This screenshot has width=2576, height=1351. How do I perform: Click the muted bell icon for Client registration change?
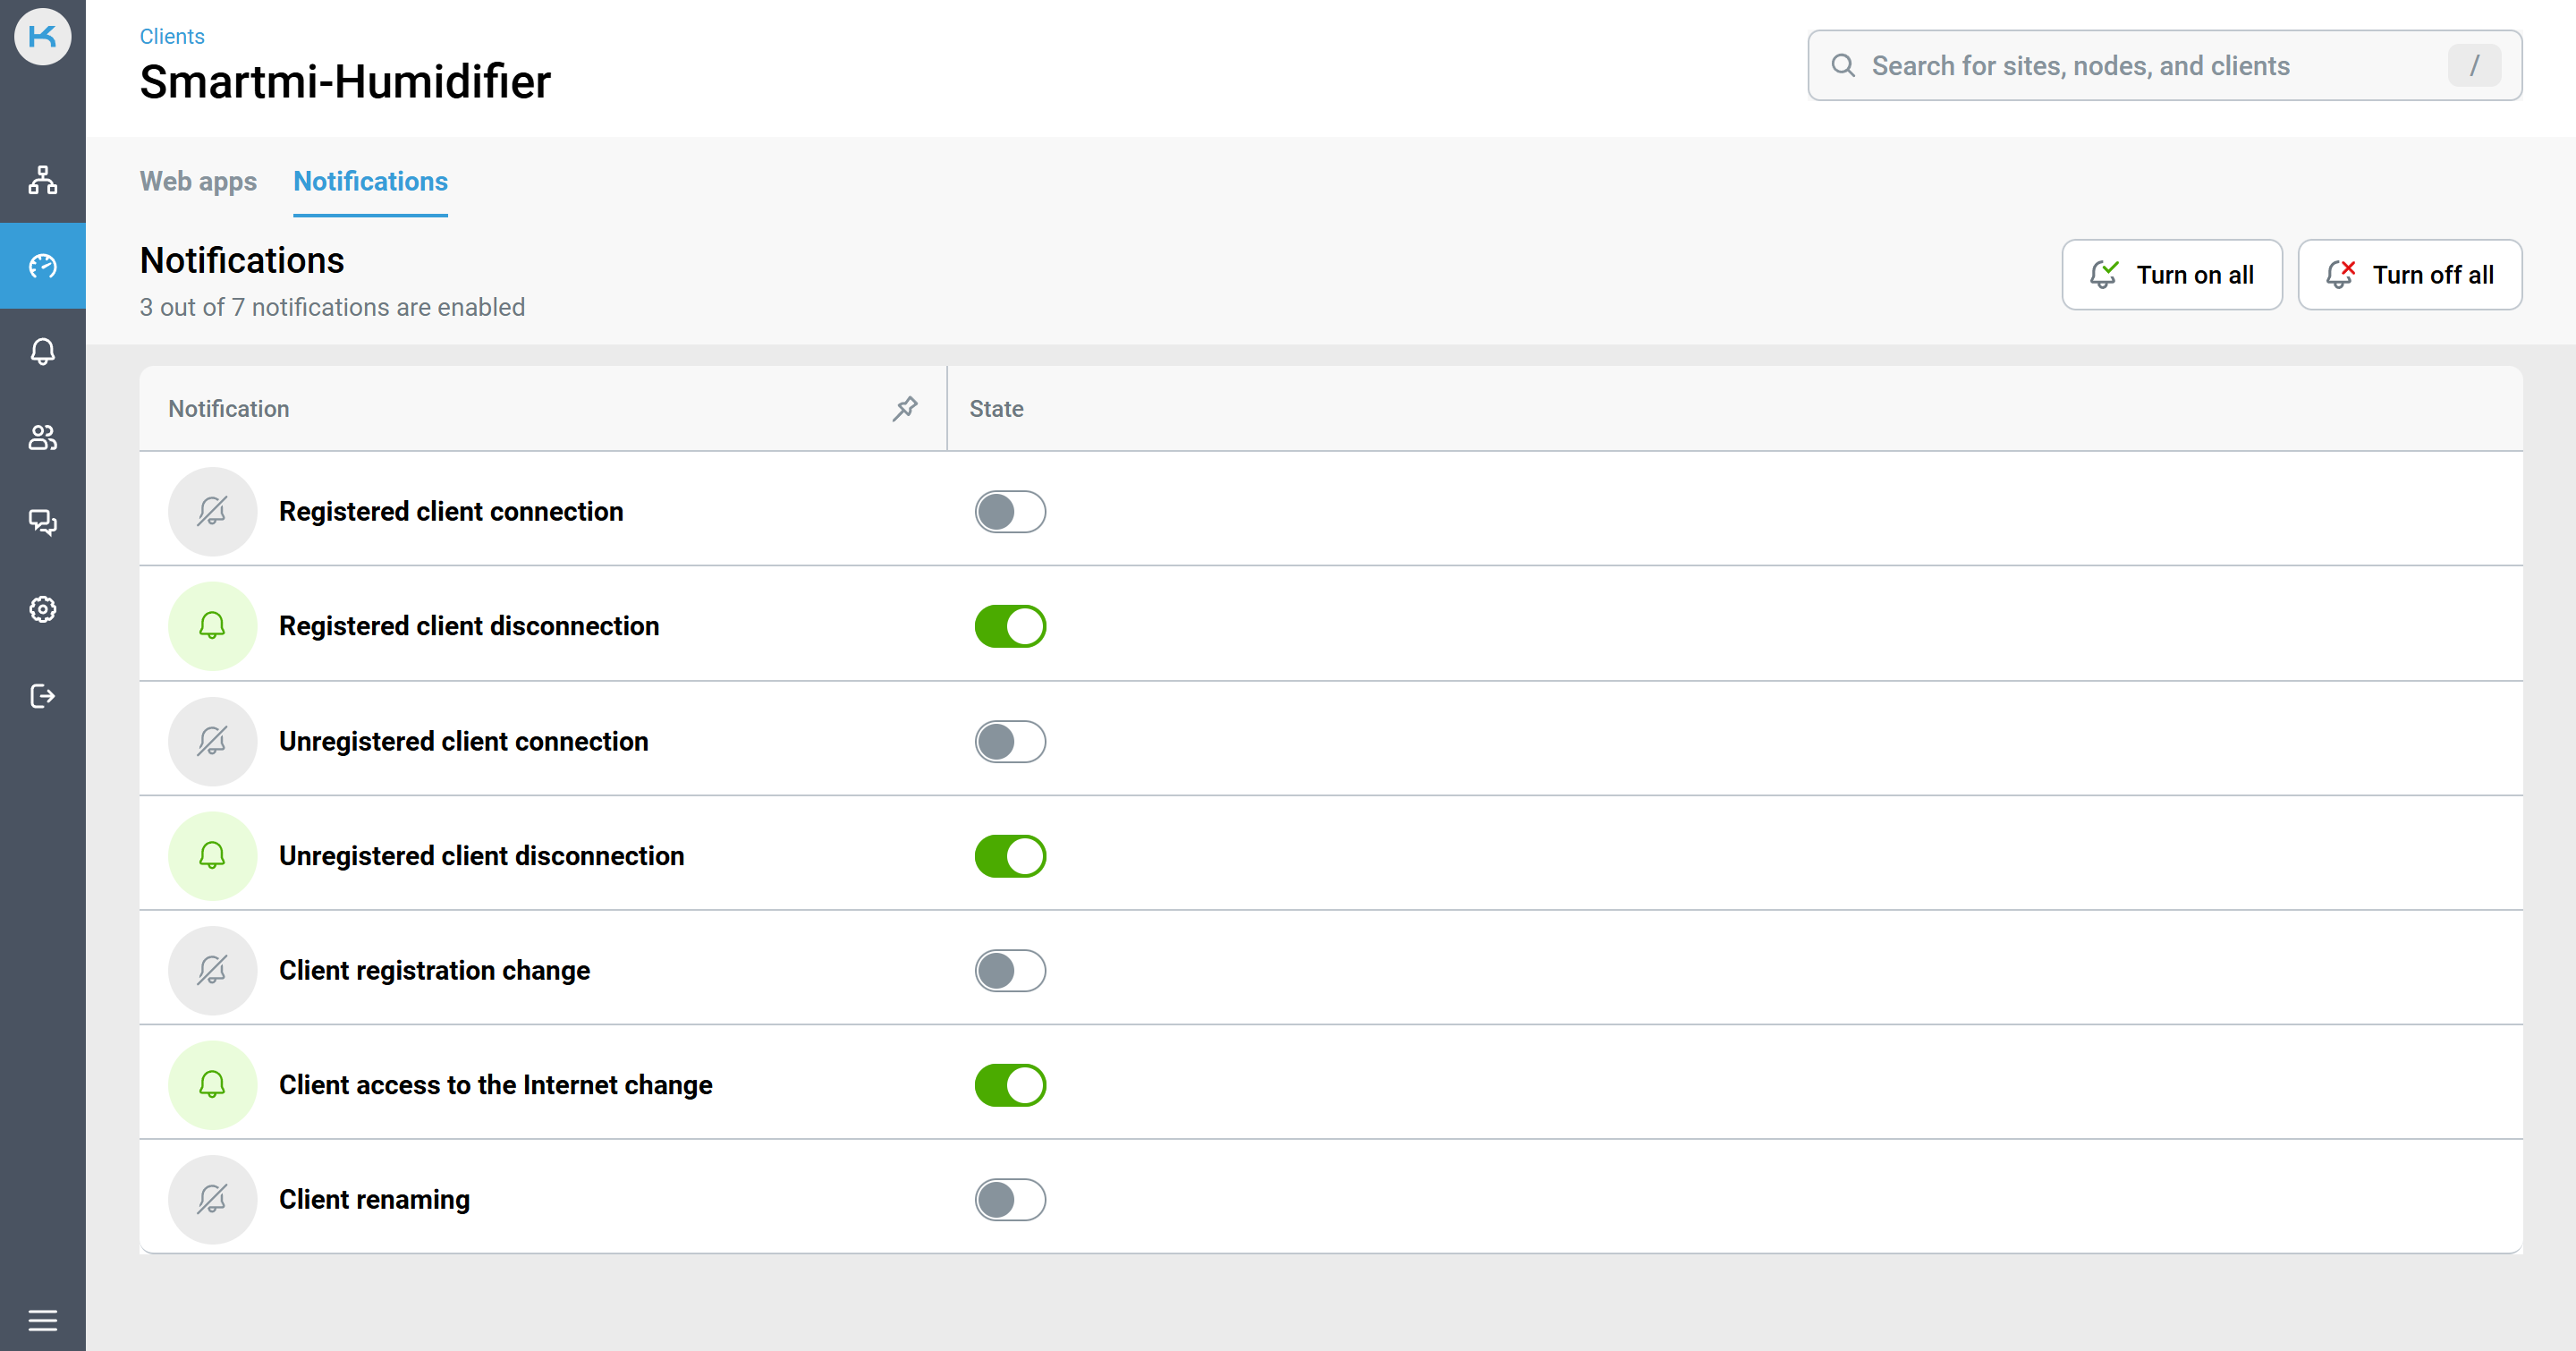pyautogui.click(x=212, y=970)
